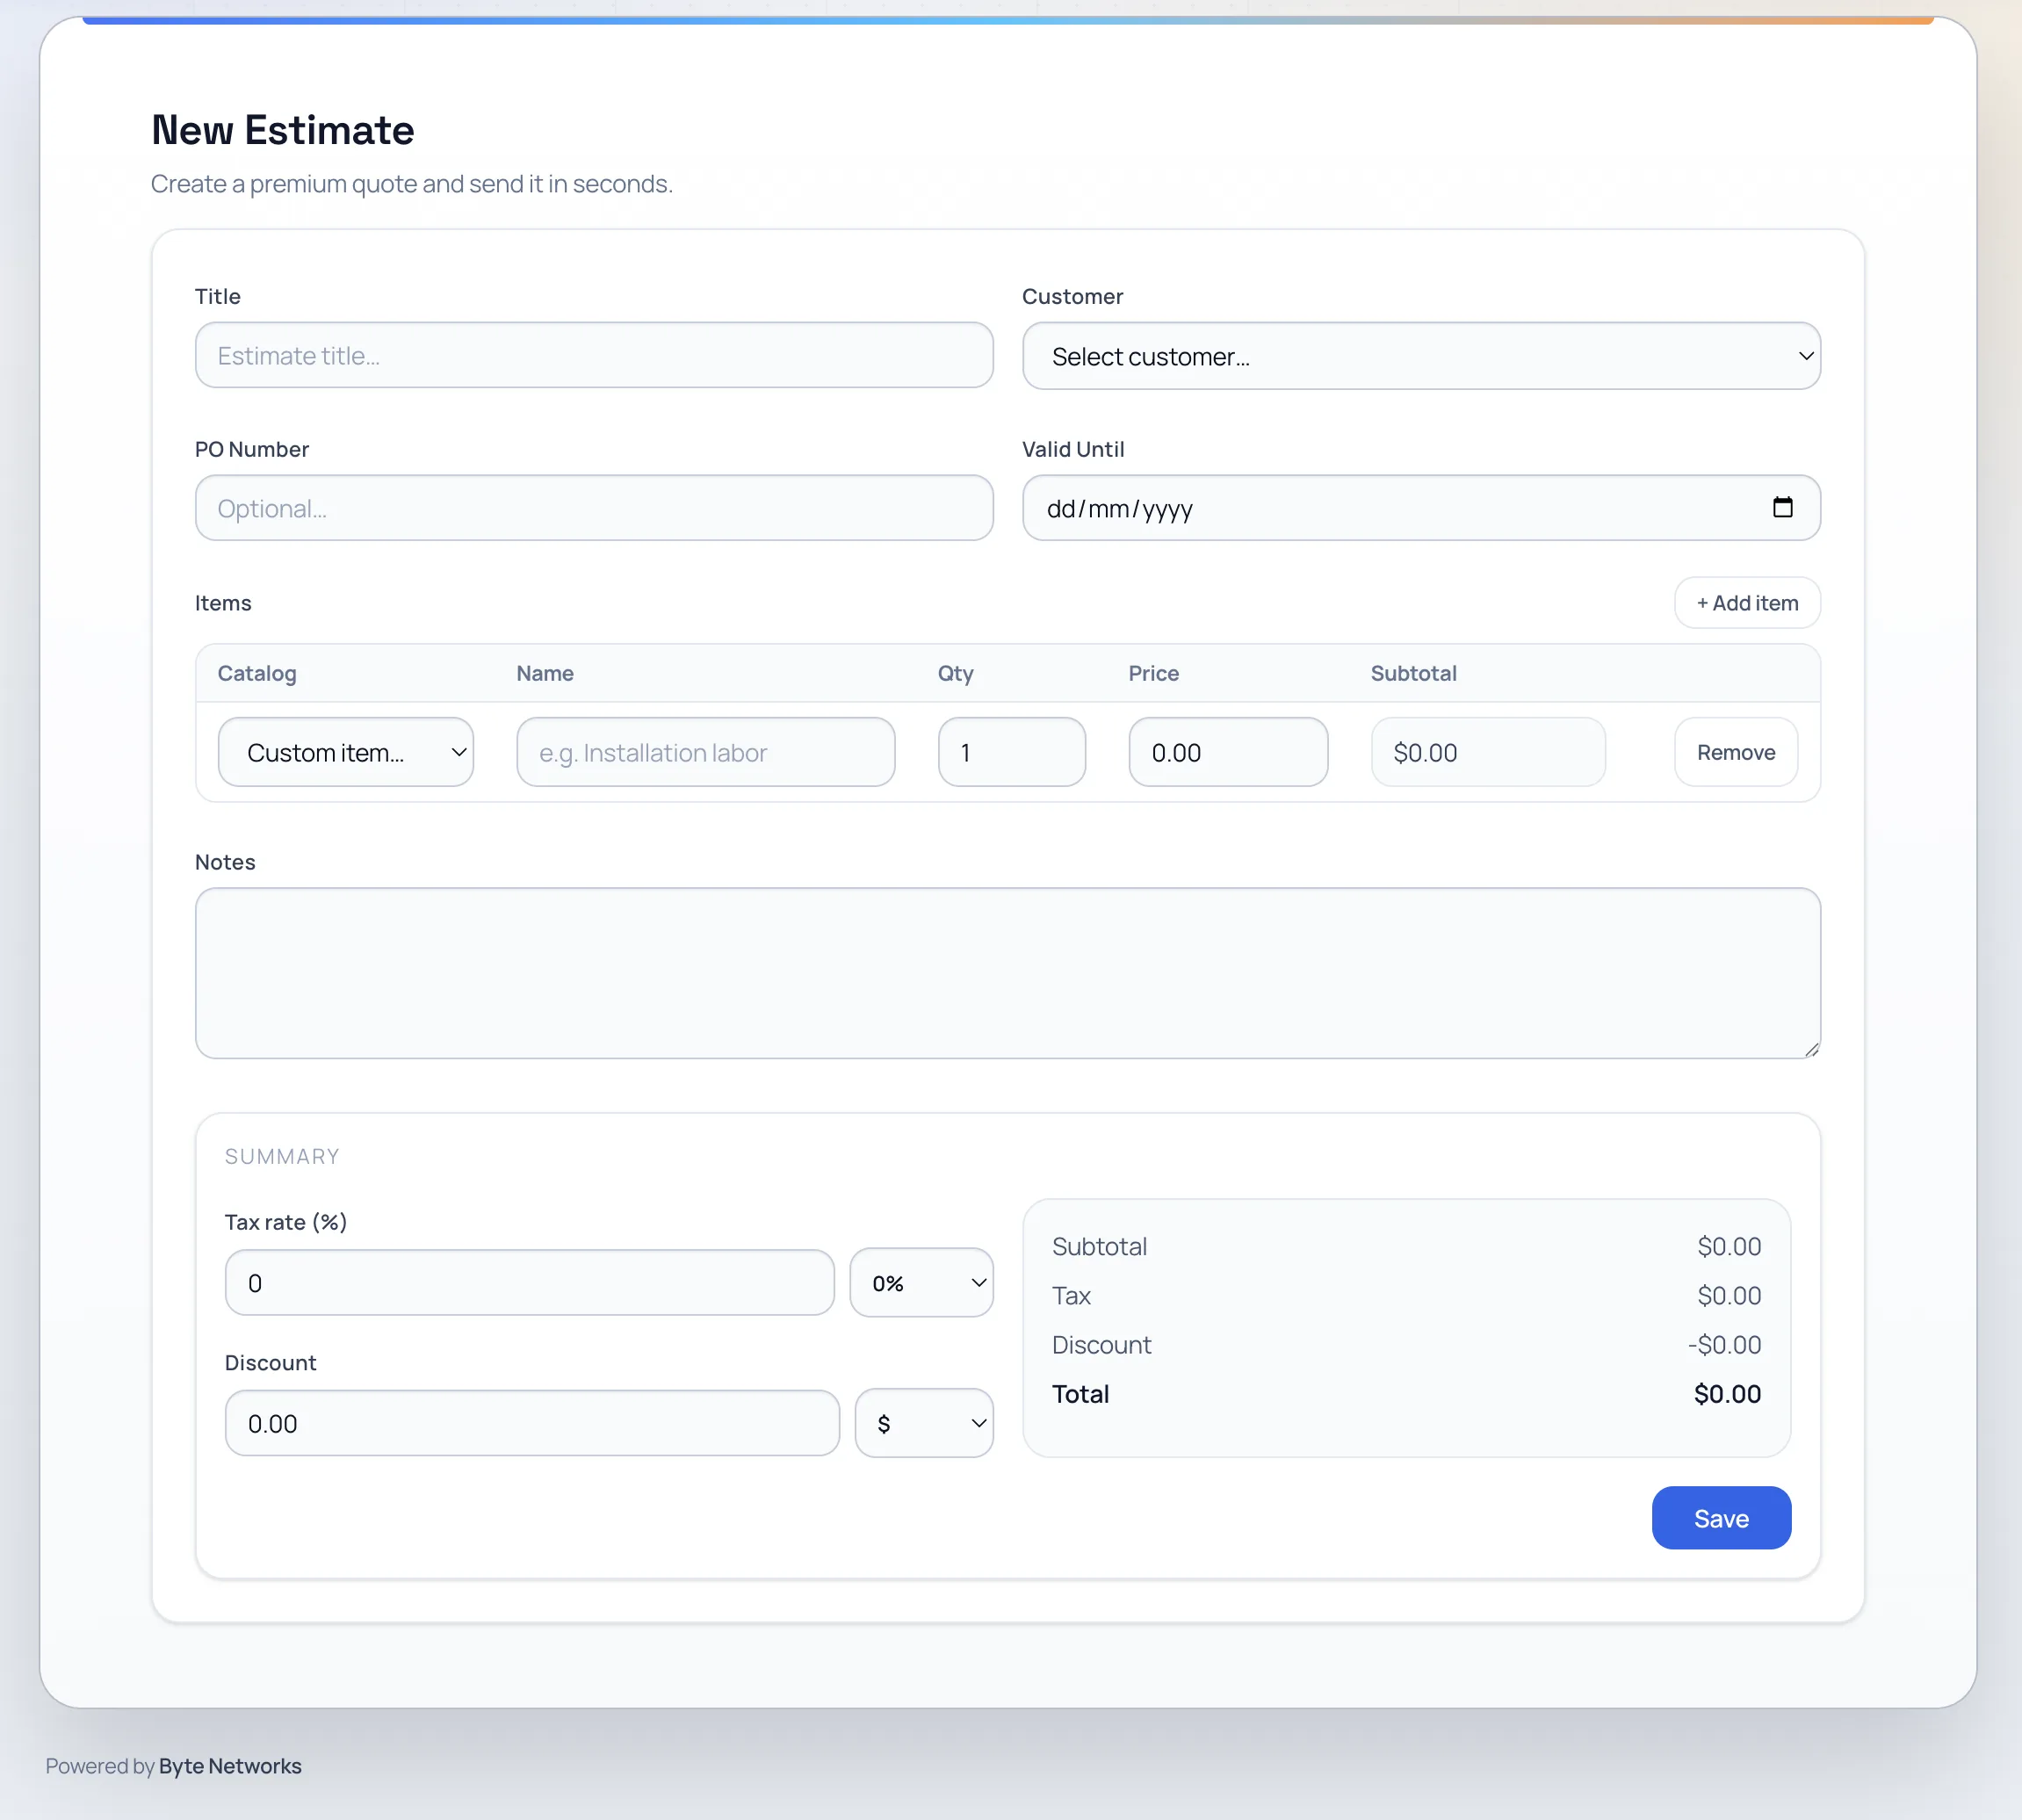The width and height of the screenshot is (2022, 1820).
Task: Click the Notes text area
Action: click(x=1007, y=973)
